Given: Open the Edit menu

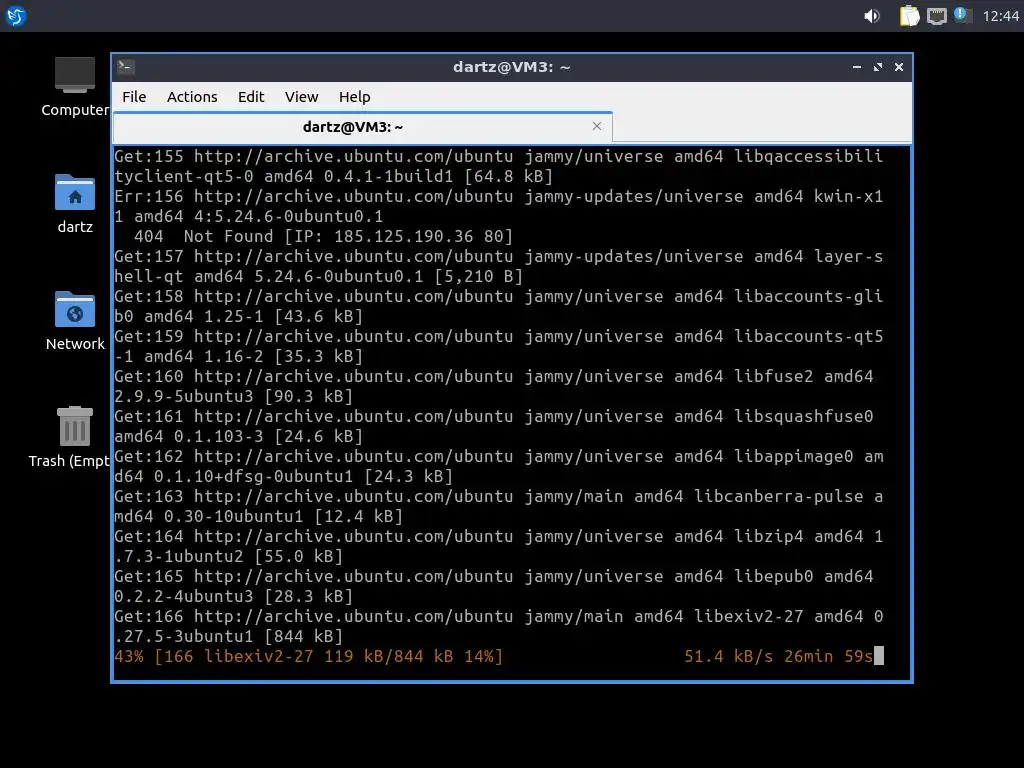Looking at the screenshot, I should tap(251, 97).
